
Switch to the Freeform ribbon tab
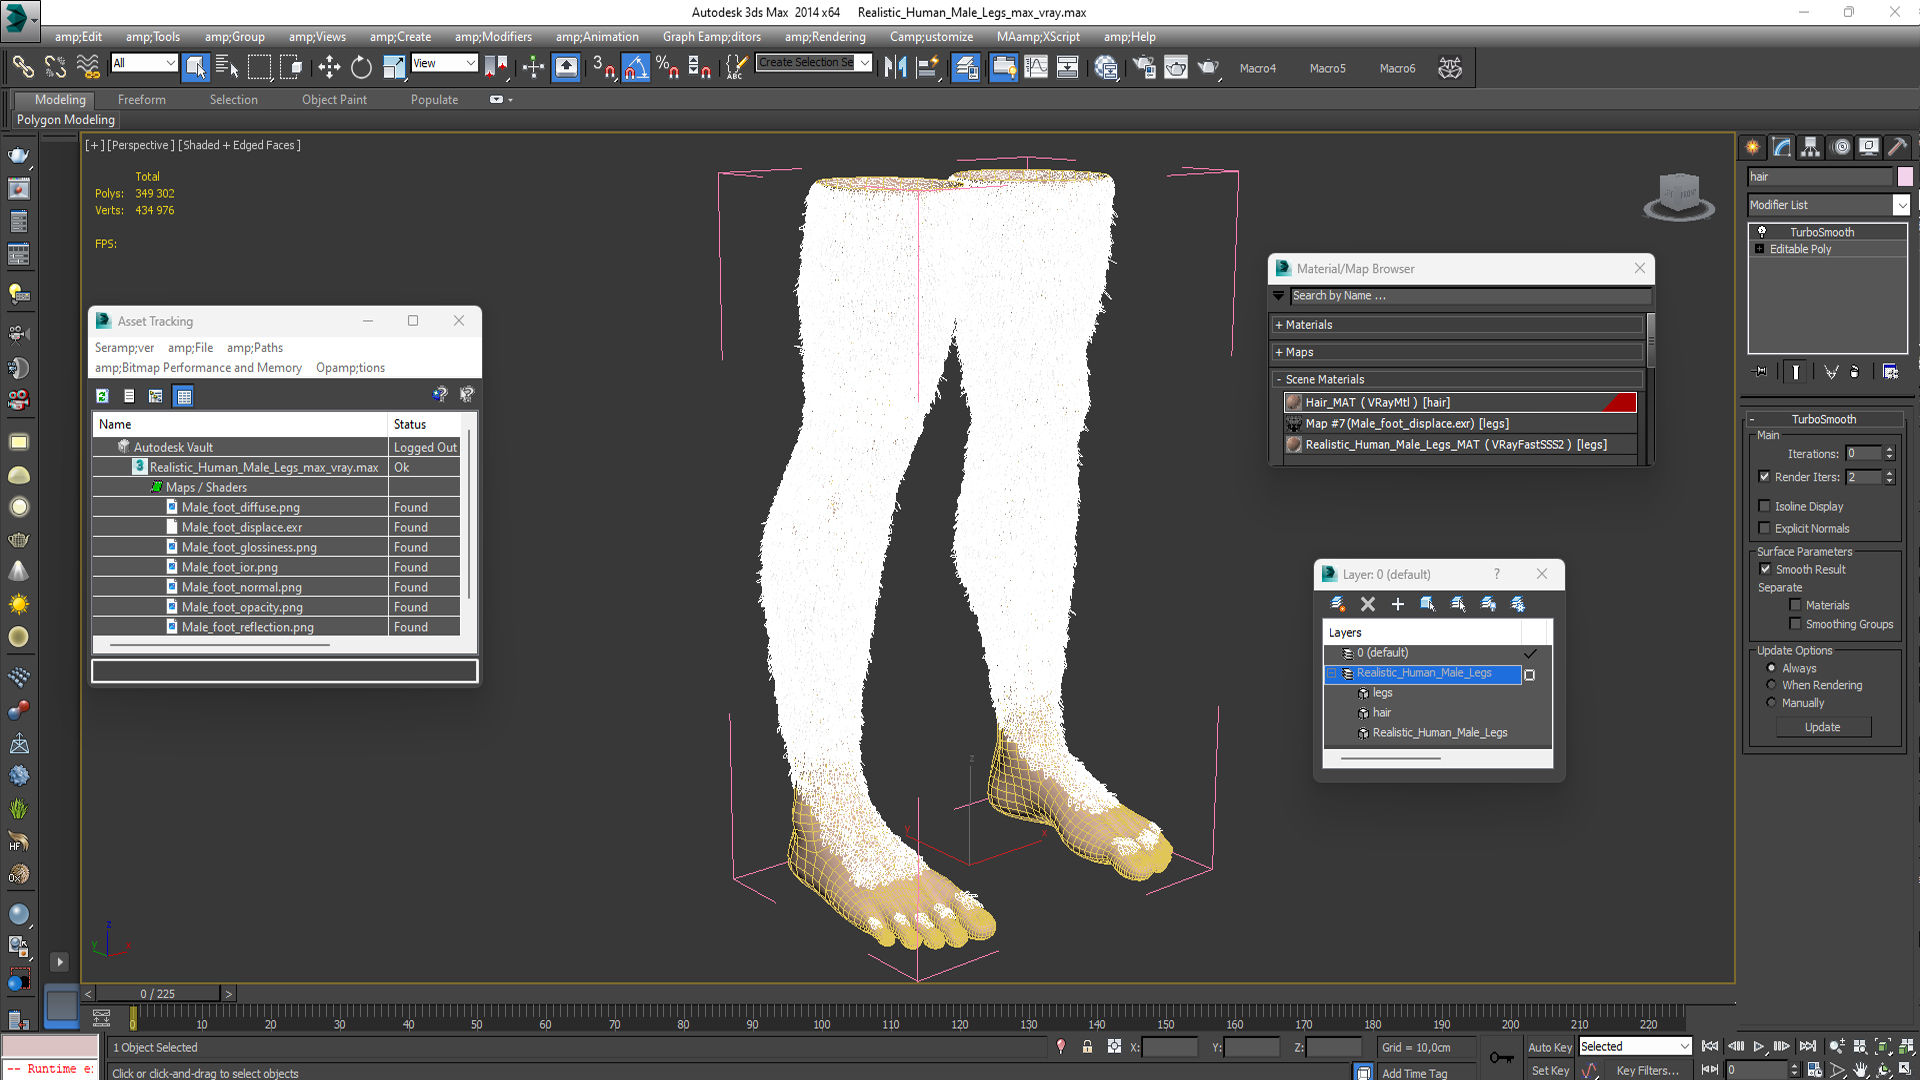142,100
